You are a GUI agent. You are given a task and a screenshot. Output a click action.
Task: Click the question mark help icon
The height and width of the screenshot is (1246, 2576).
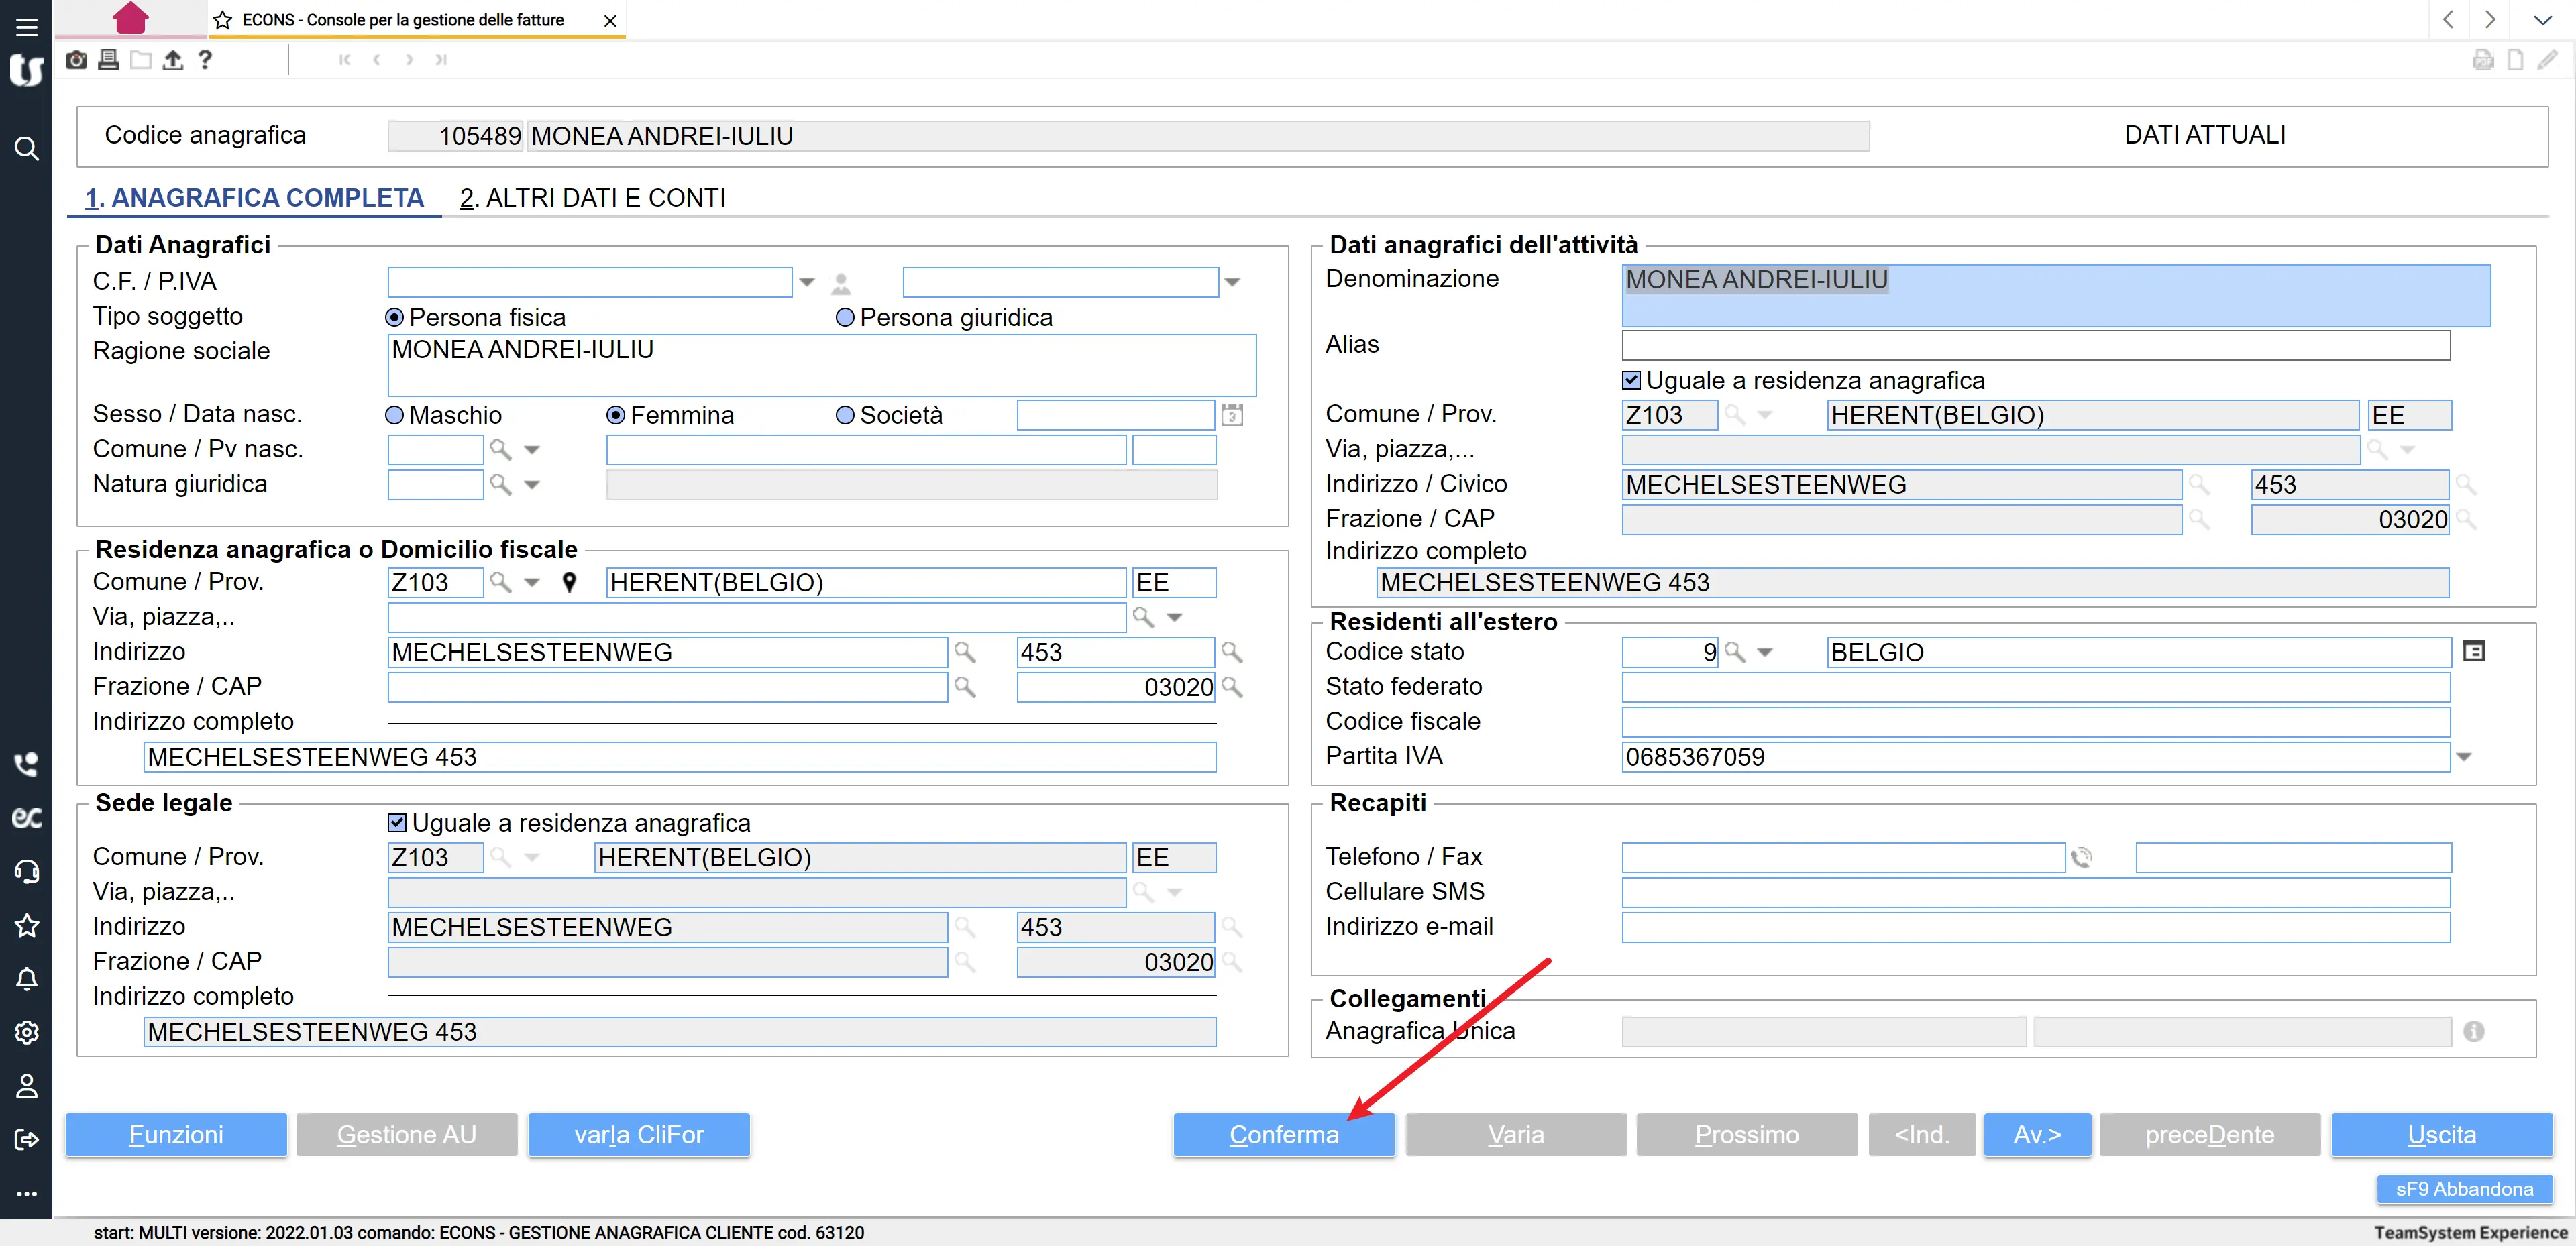(205, 60)
